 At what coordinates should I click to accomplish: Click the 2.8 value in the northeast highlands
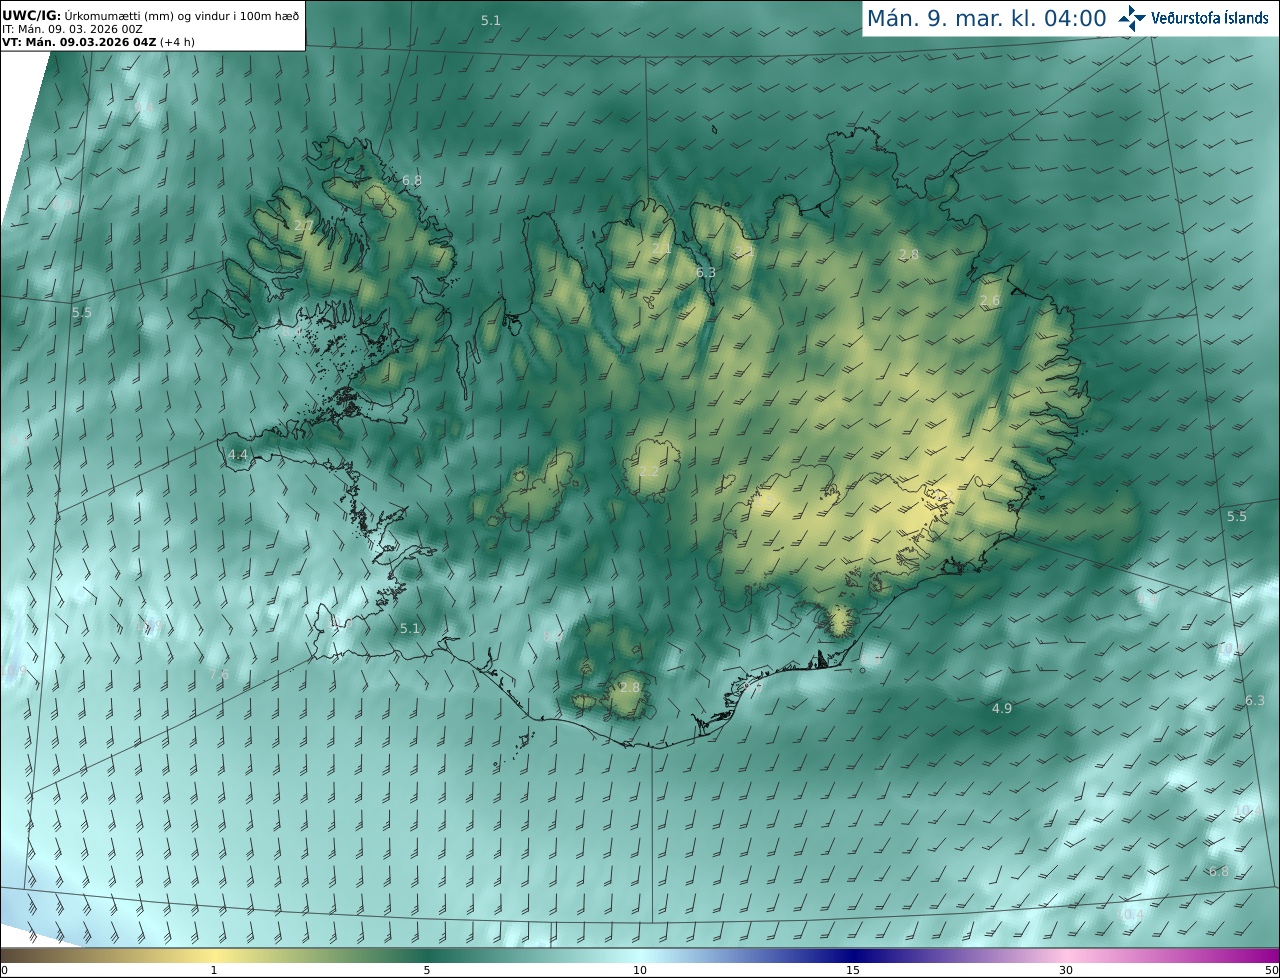tap(909, 255)
